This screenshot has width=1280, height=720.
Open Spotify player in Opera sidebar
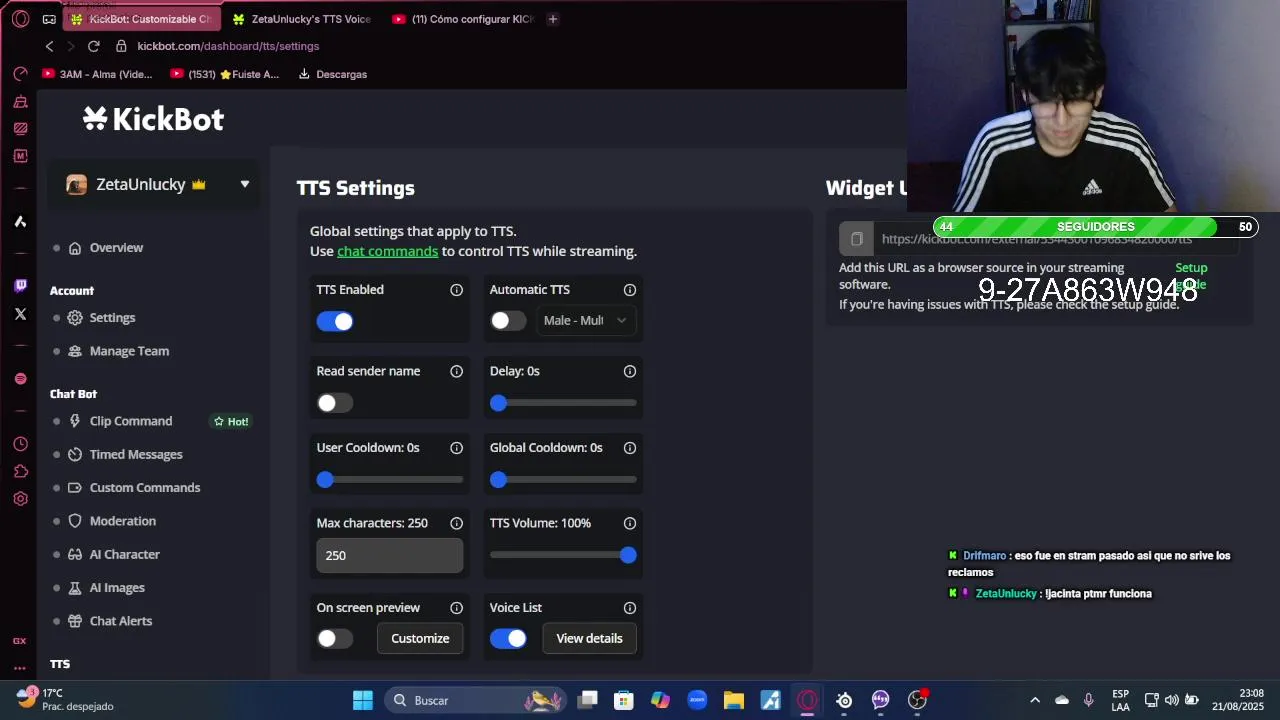(x=20, y=379)
